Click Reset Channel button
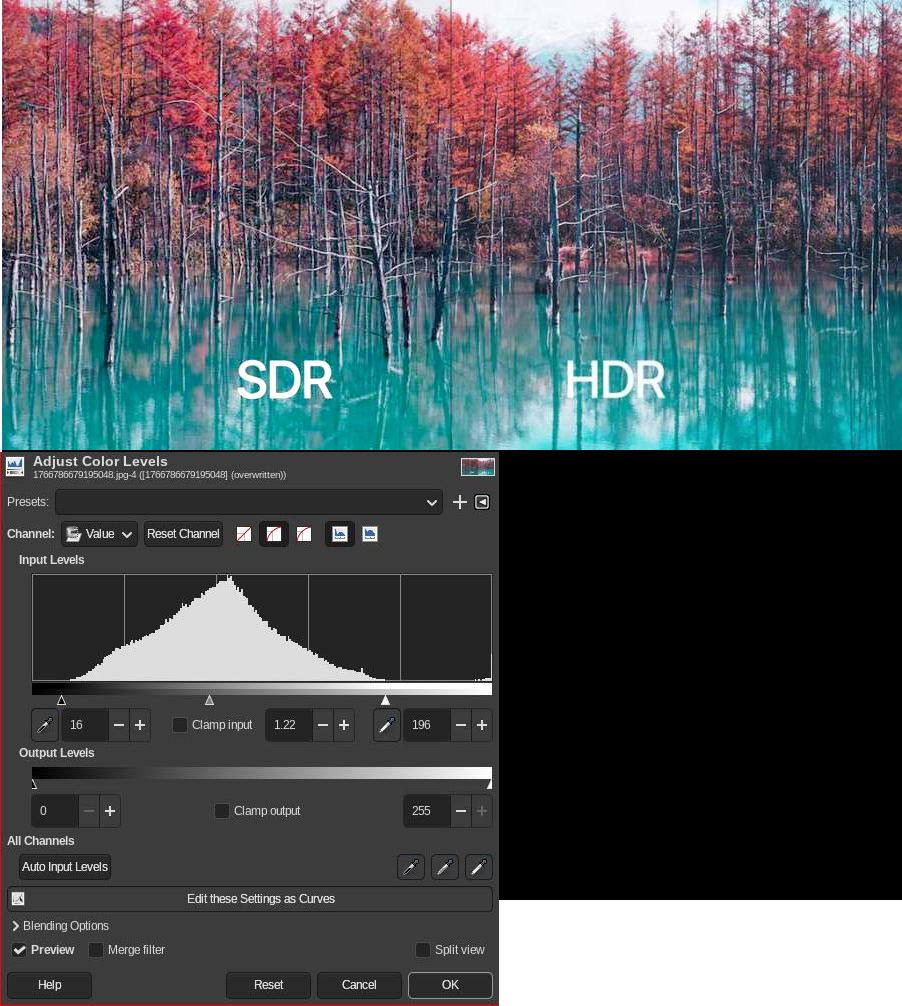This screenshot has height=1006, width=902. coord(183,534)
